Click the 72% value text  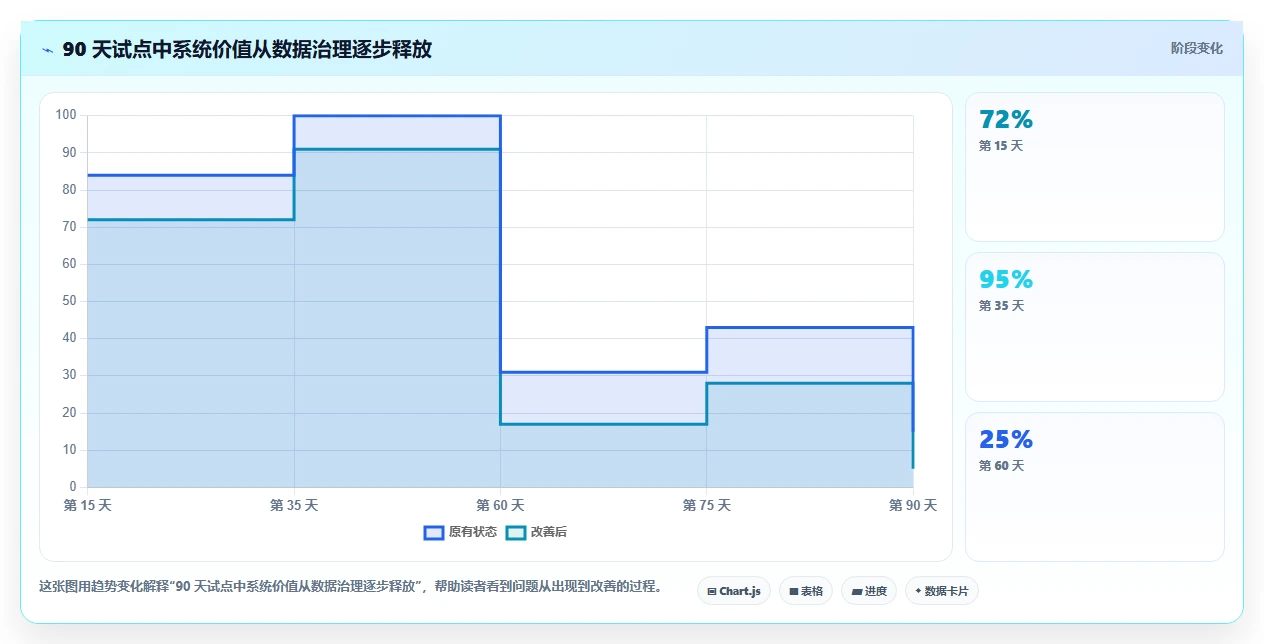[x=1006, y=120]
